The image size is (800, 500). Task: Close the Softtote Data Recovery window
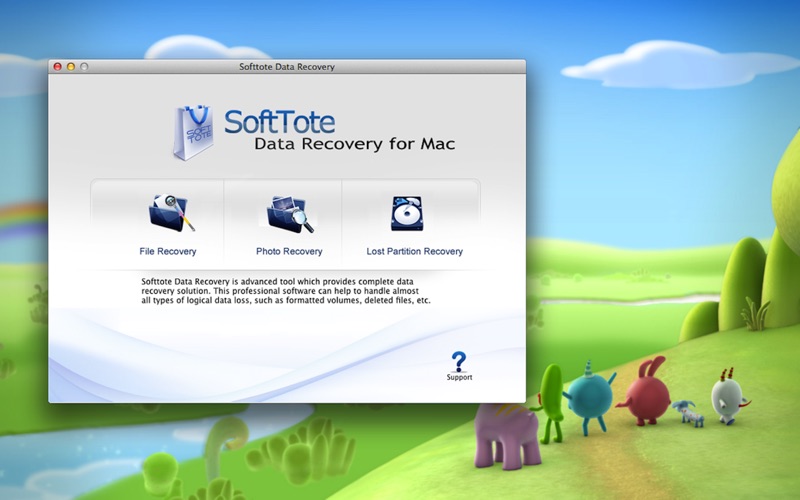[58, 67]
